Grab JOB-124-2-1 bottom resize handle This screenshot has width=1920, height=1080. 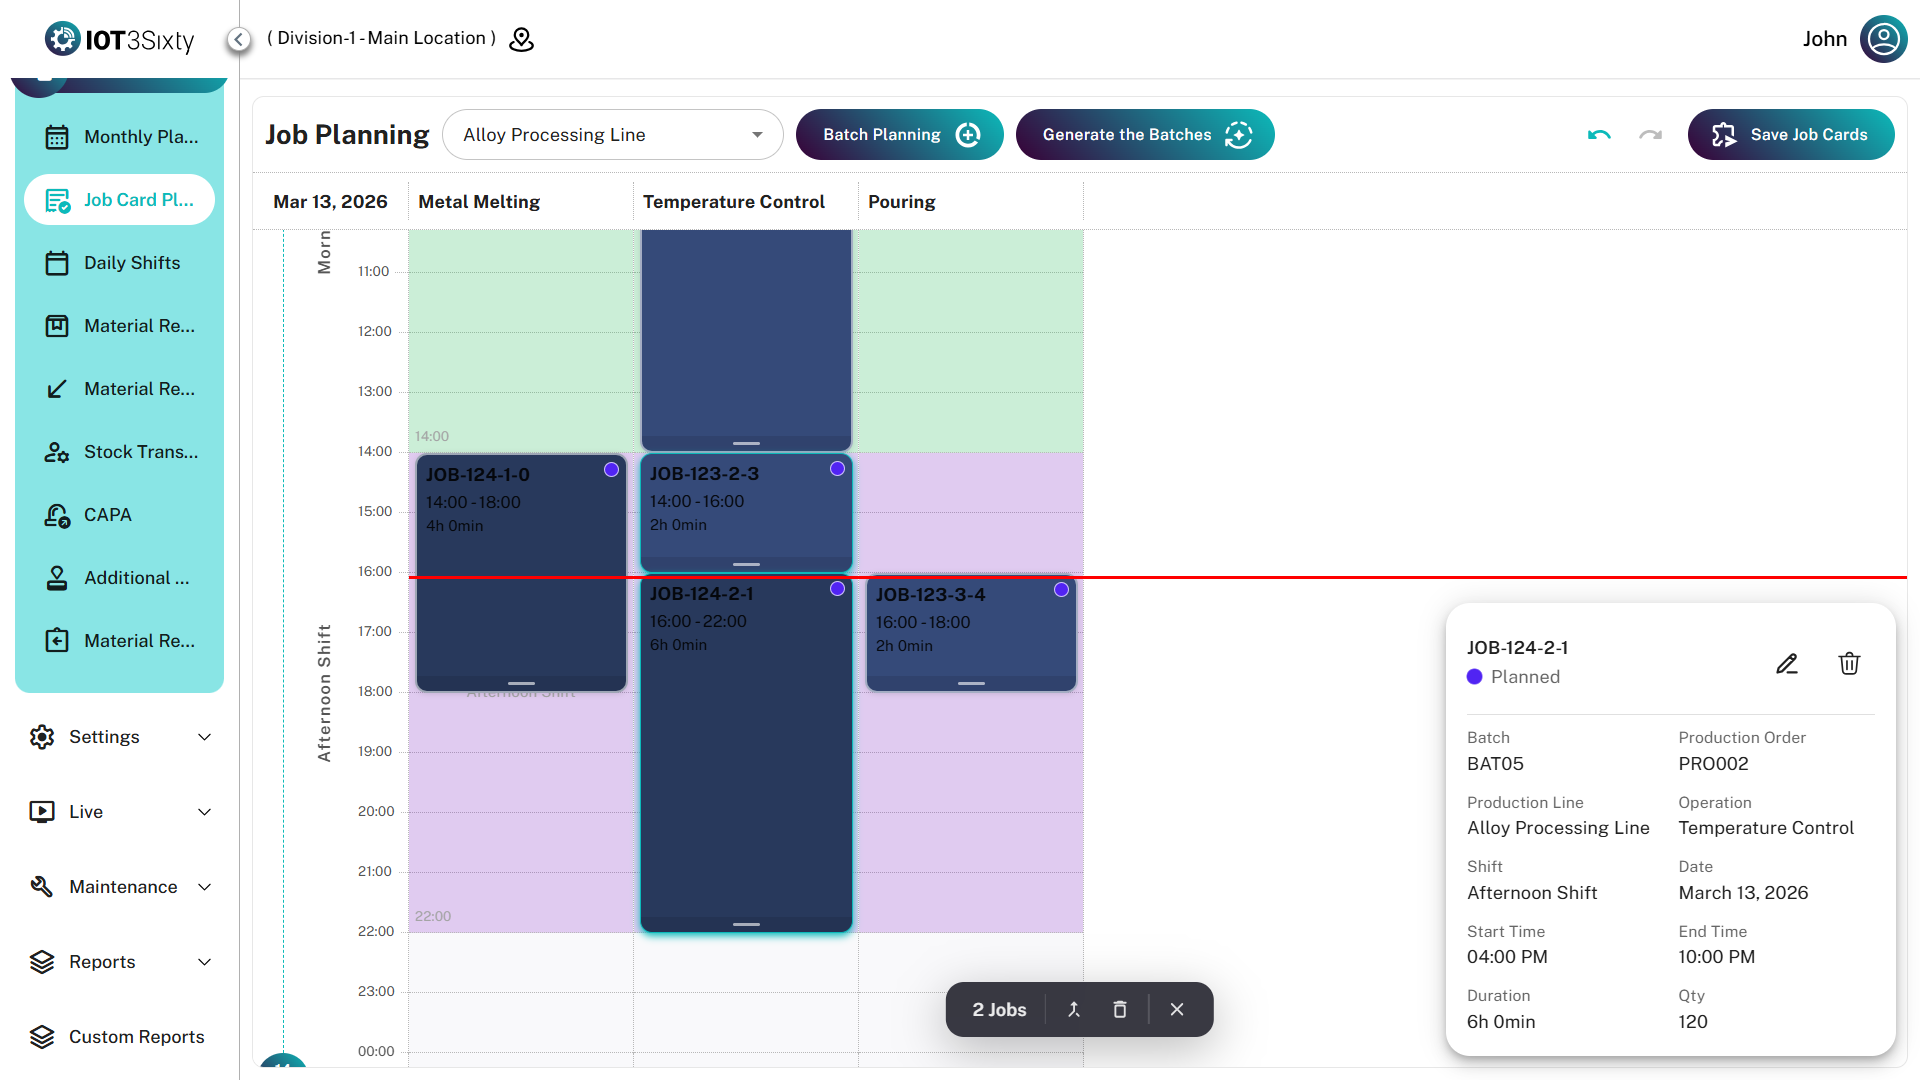746,924
